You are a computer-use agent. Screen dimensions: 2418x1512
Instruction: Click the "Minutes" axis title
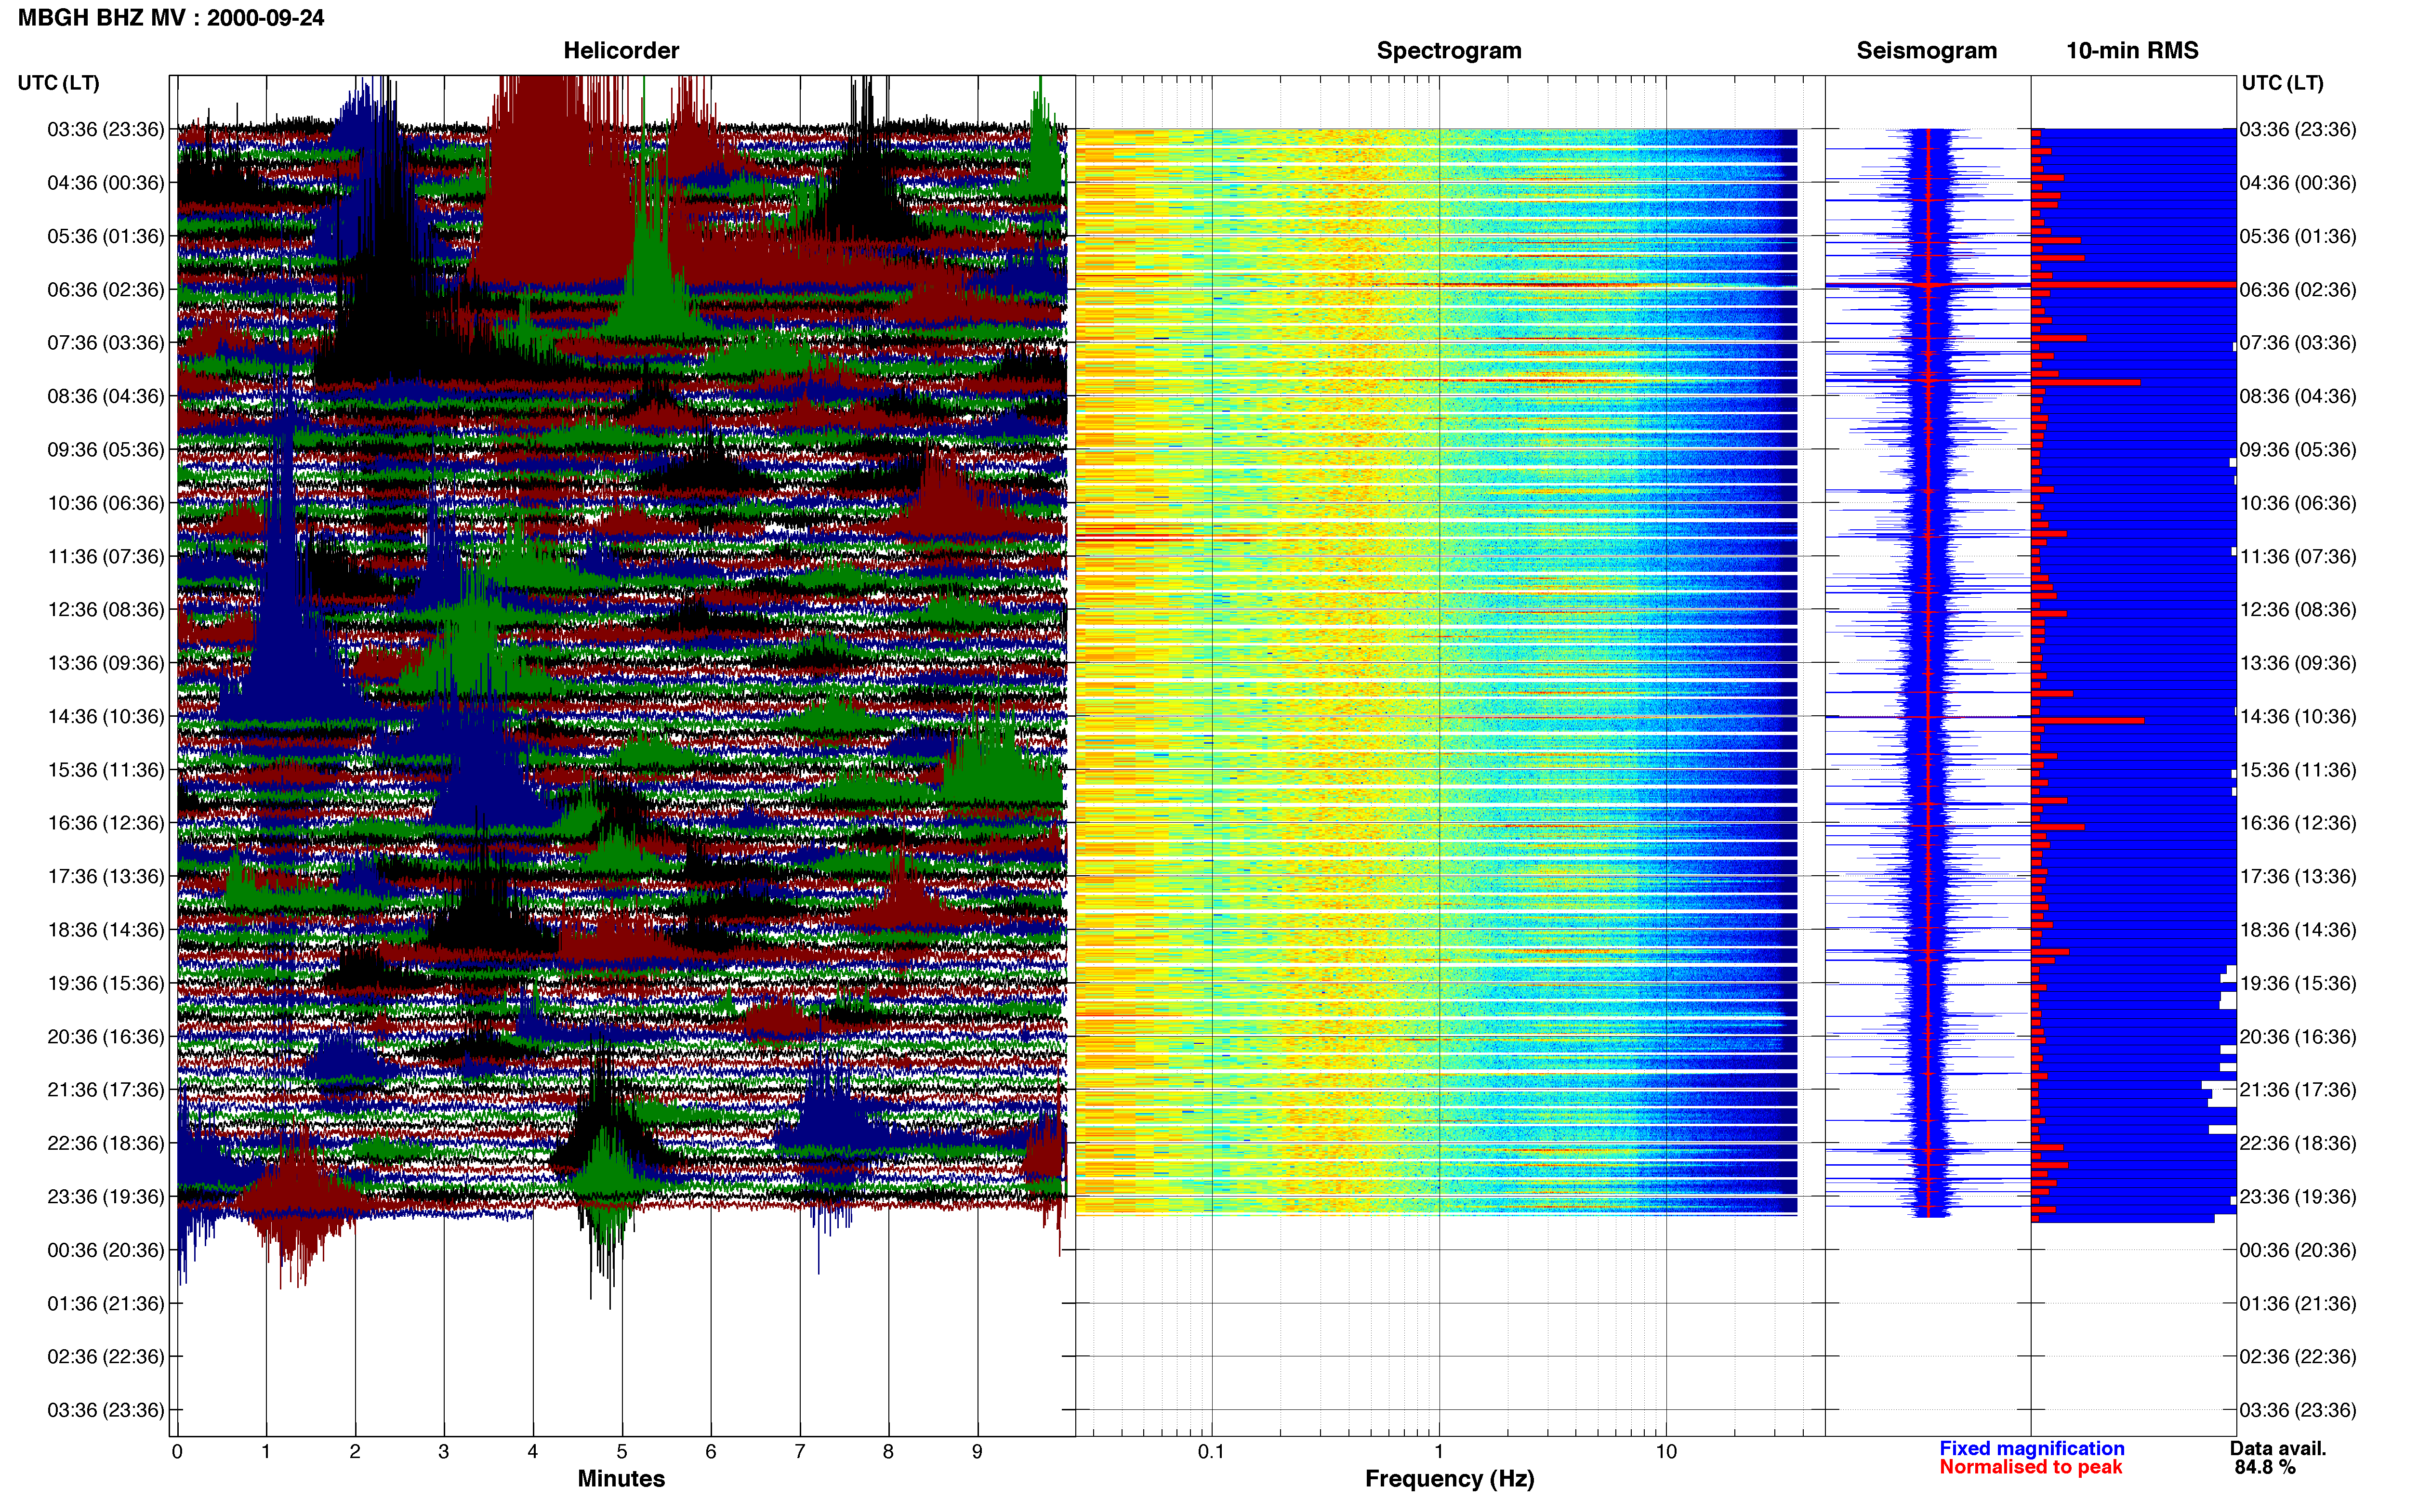click(621, 1479)
